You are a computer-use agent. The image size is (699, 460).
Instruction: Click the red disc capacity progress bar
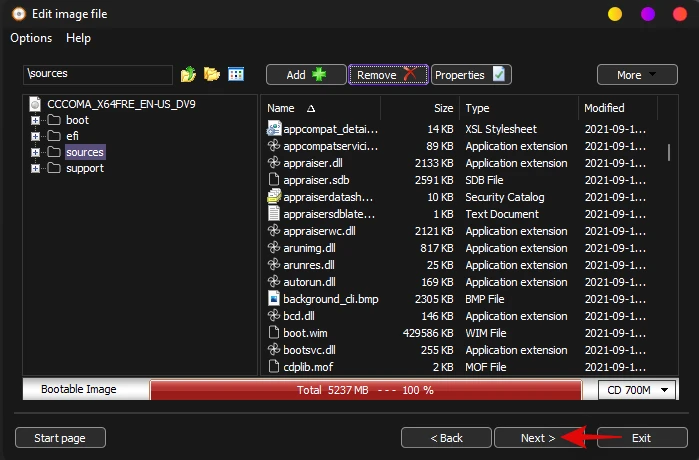(364, 390)
